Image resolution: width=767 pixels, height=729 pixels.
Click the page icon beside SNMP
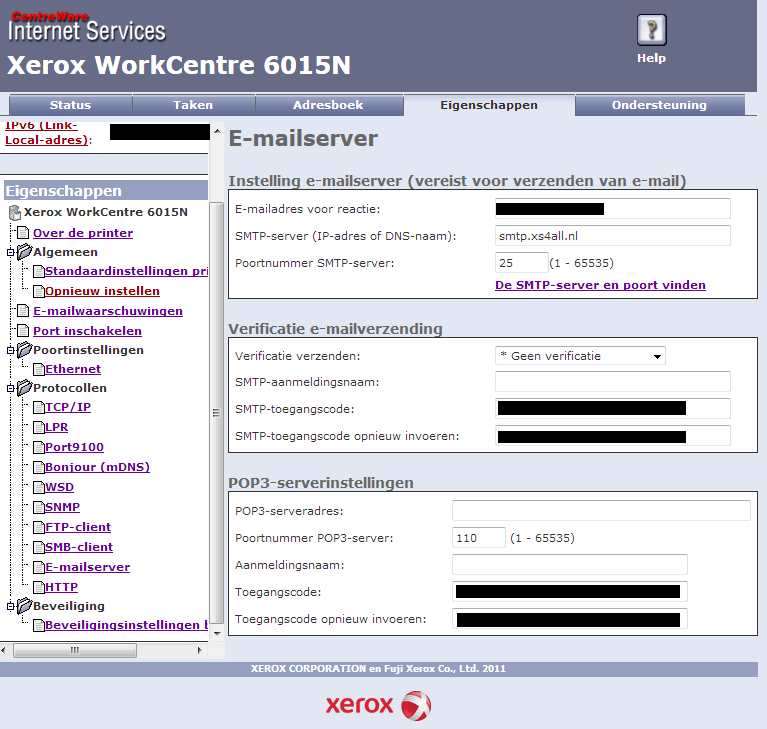tap(39, 507)
